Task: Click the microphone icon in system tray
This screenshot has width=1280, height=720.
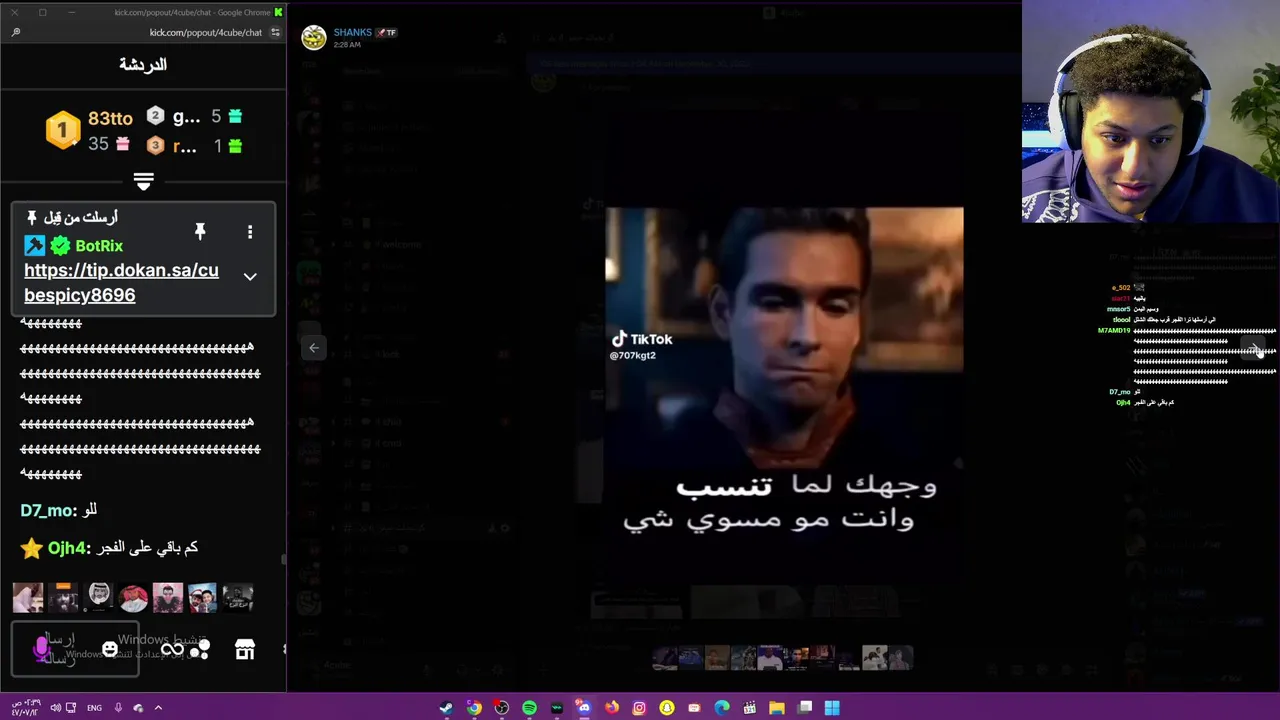Action: pyautogui.click(x=118, y=708)
